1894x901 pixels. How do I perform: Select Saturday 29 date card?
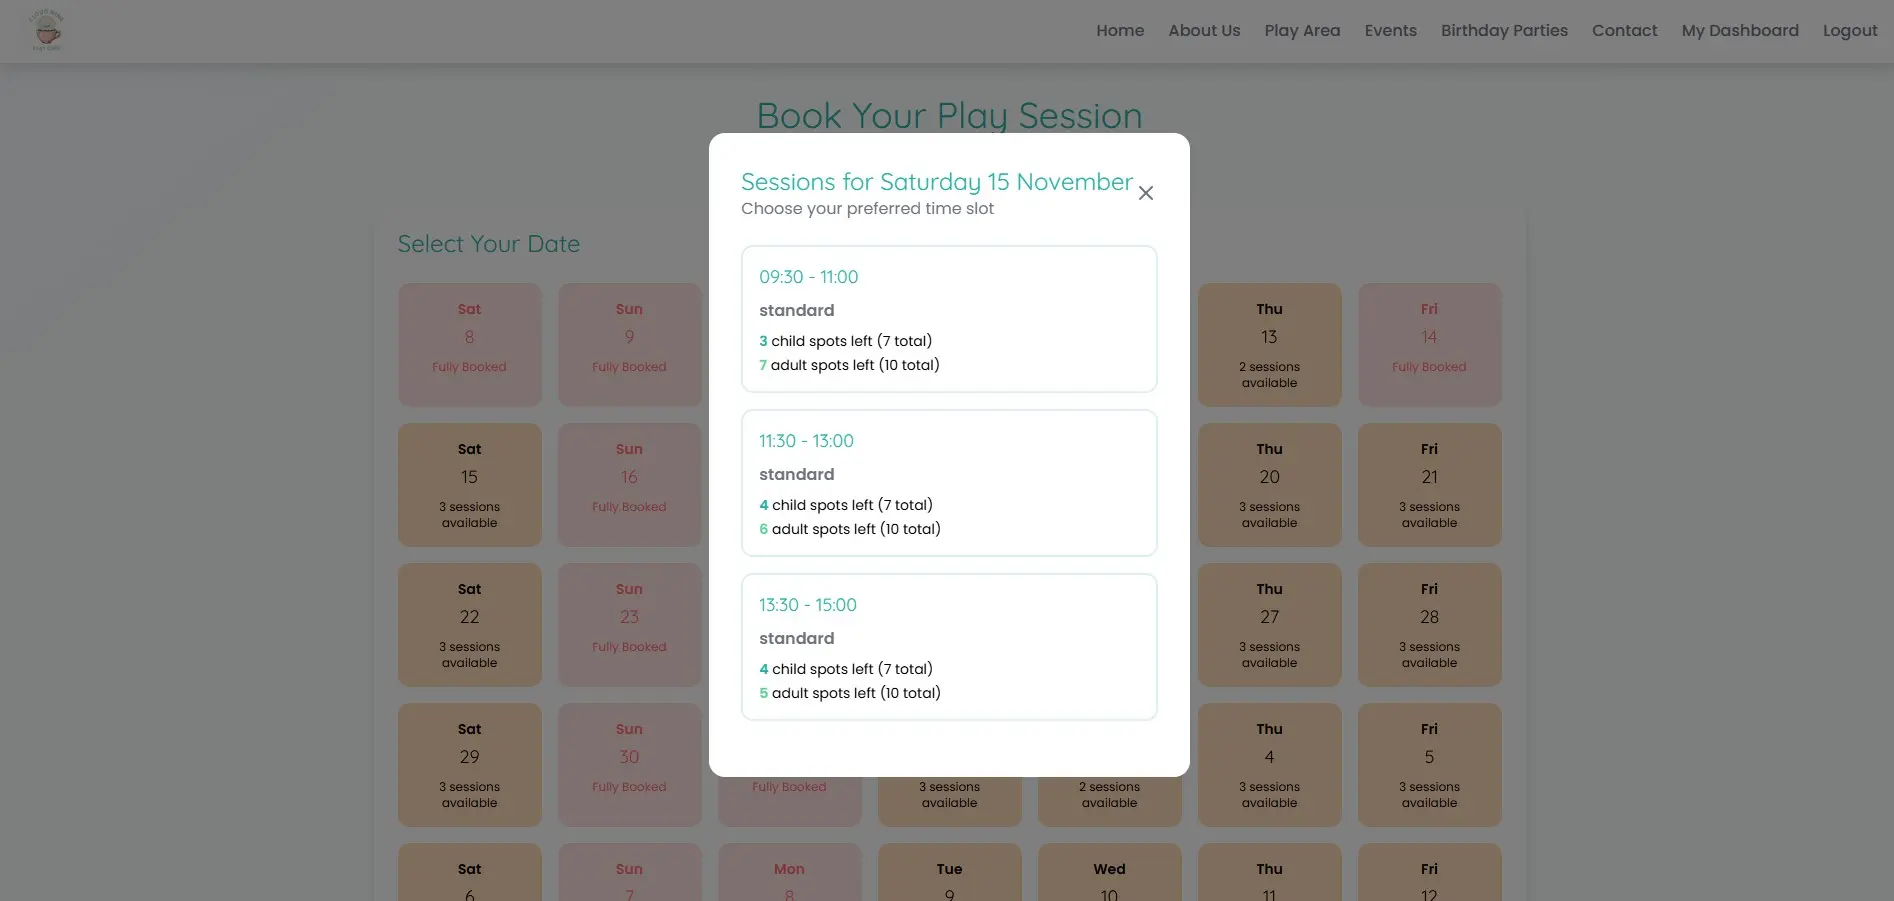(x=469, y=764)
